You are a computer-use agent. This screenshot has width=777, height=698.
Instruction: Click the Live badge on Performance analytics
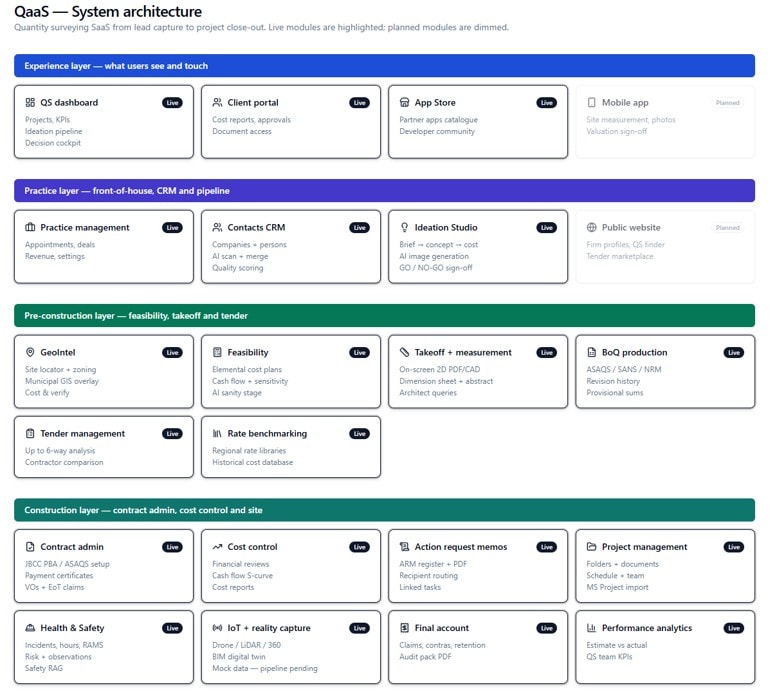[734, 629]
